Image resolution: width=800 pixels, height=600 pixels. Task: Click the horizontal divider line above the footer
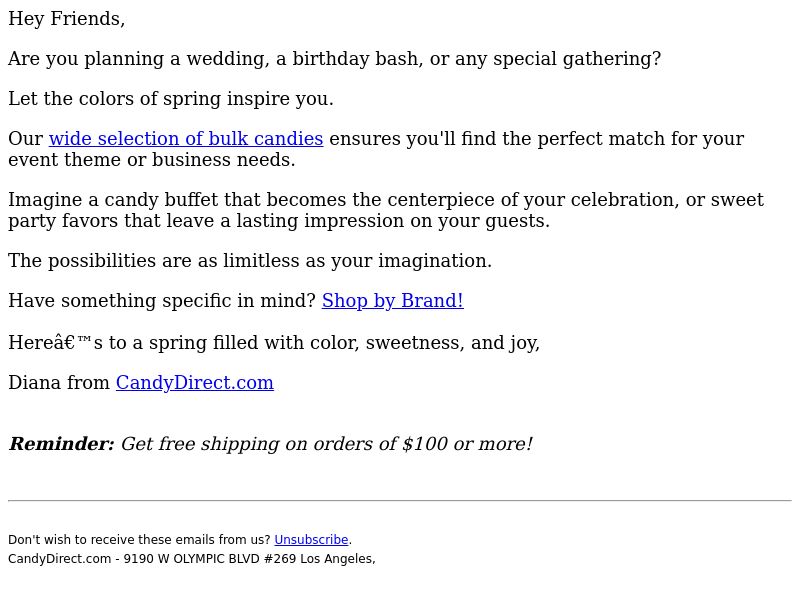tap(400, 500)
